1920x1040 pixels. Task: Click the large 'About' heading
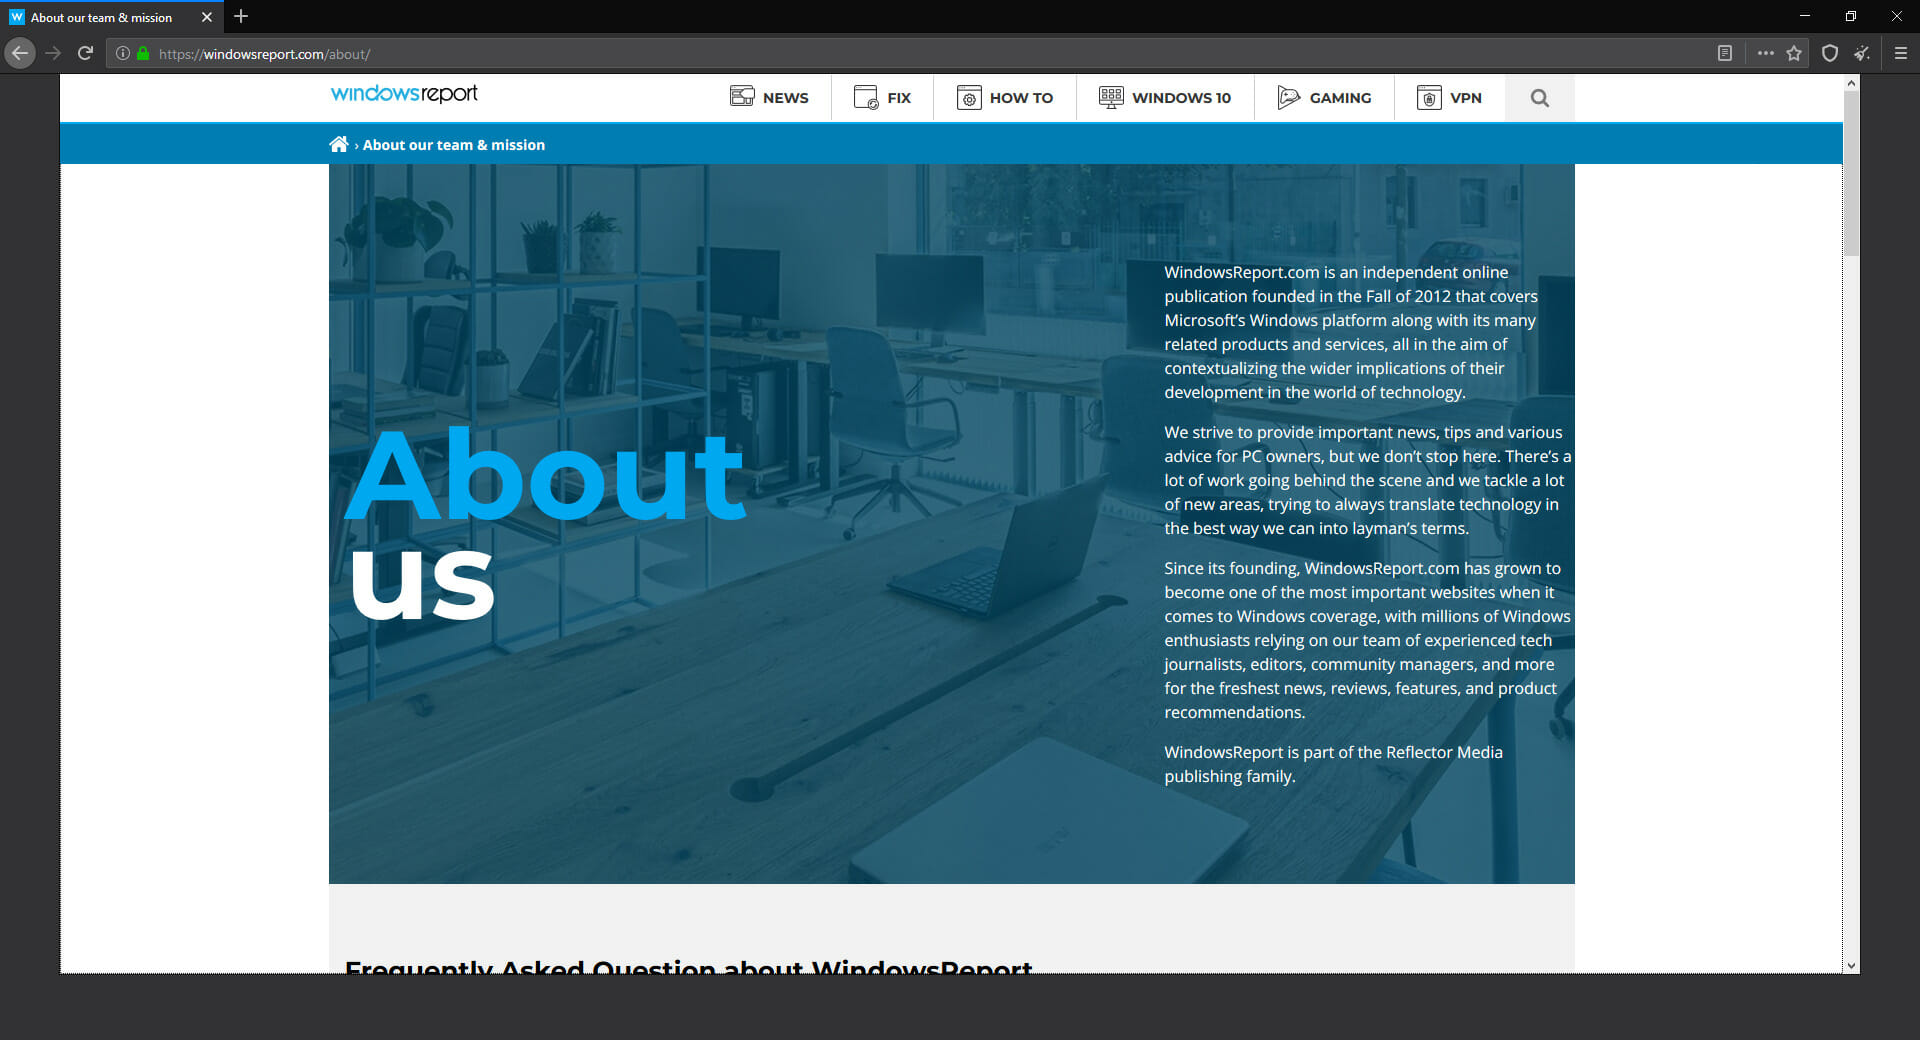[x=546, y=476]
